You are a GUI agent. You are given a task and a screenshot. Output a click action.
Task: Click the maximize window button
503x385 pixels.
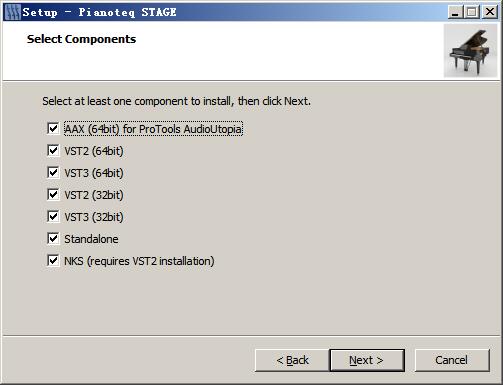[x=471, y=12]
